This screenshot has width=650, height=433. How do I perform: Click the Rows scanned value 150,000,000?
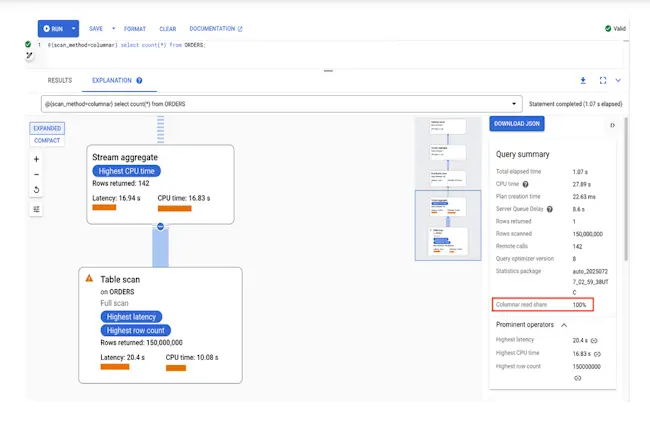[587, 234]
